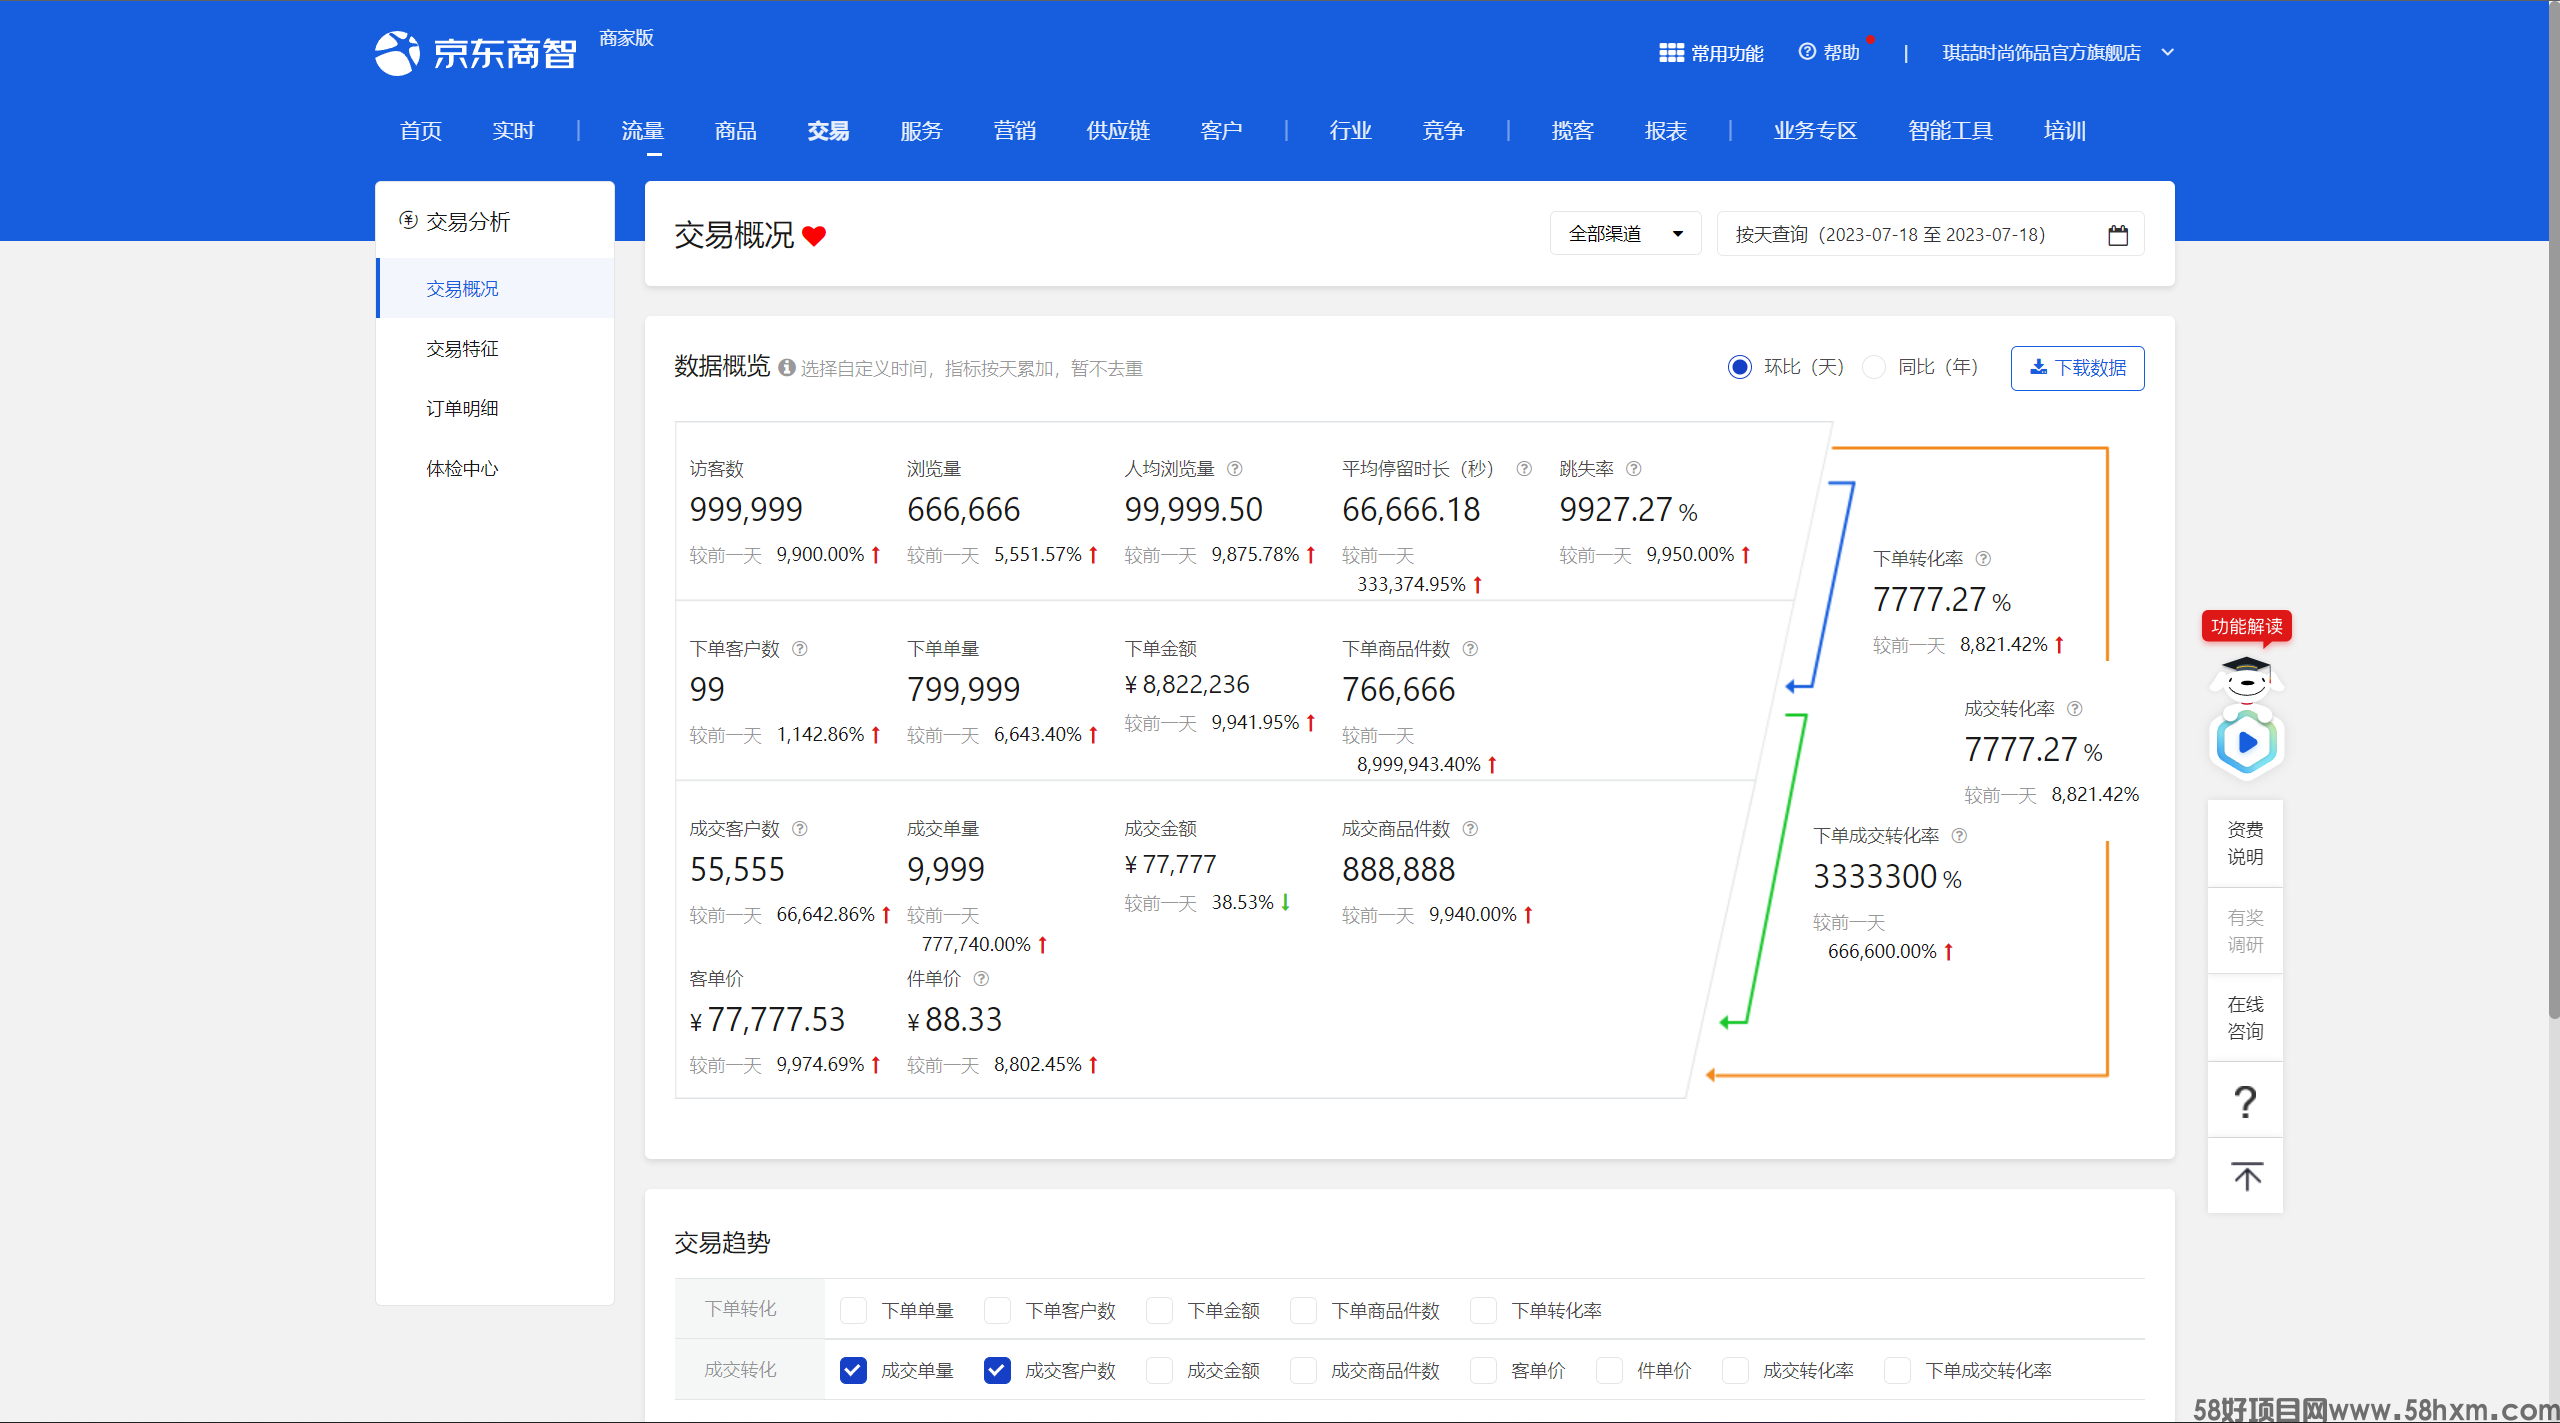Click the page vertical scrollbar
The image size is (2560, 1423).
[2554, 510]
